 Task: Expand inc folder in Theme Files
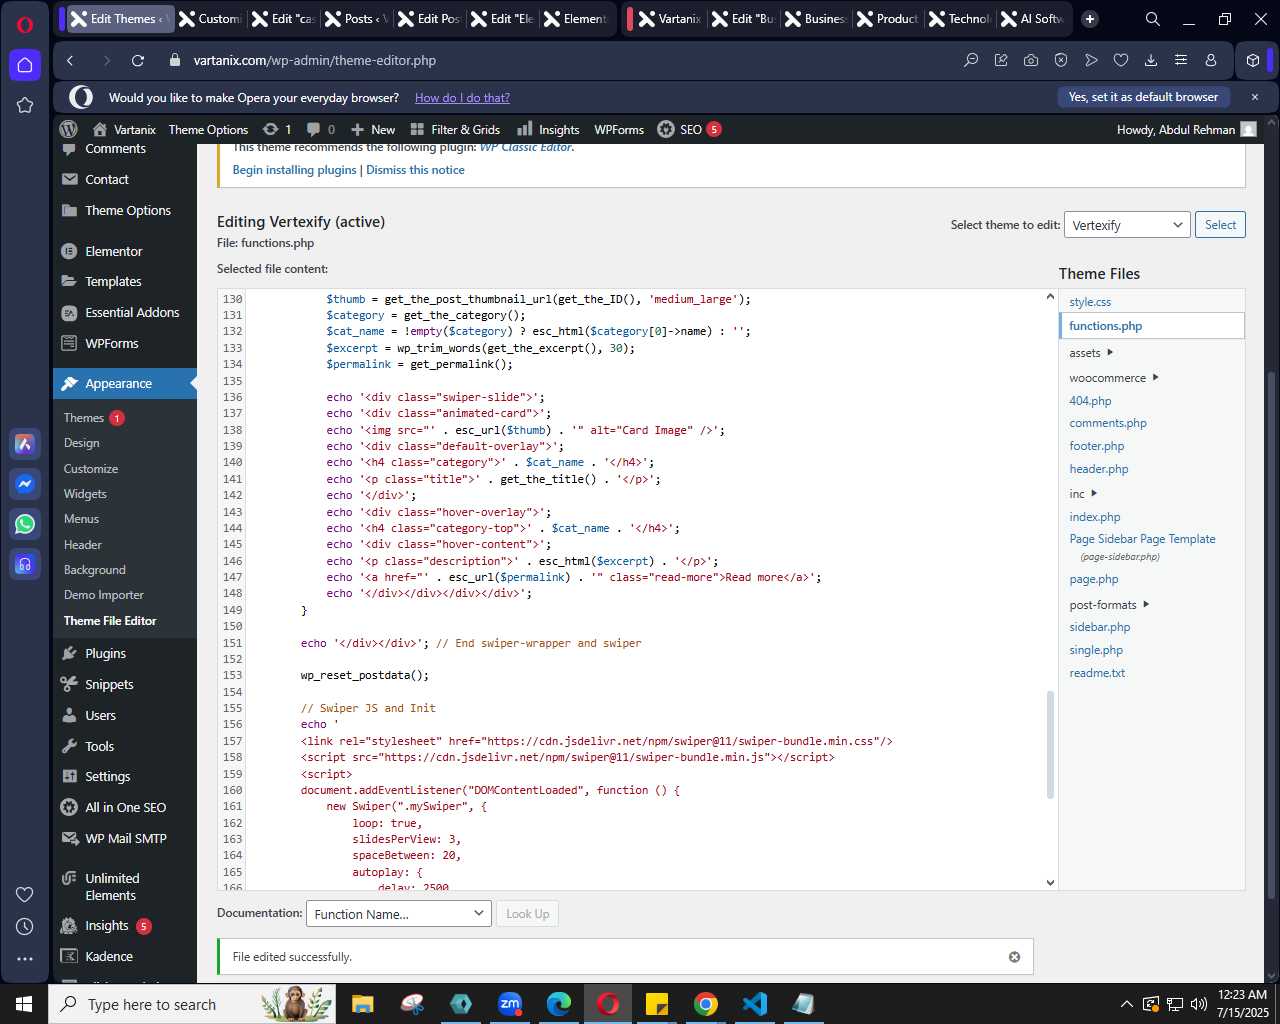1083,494
